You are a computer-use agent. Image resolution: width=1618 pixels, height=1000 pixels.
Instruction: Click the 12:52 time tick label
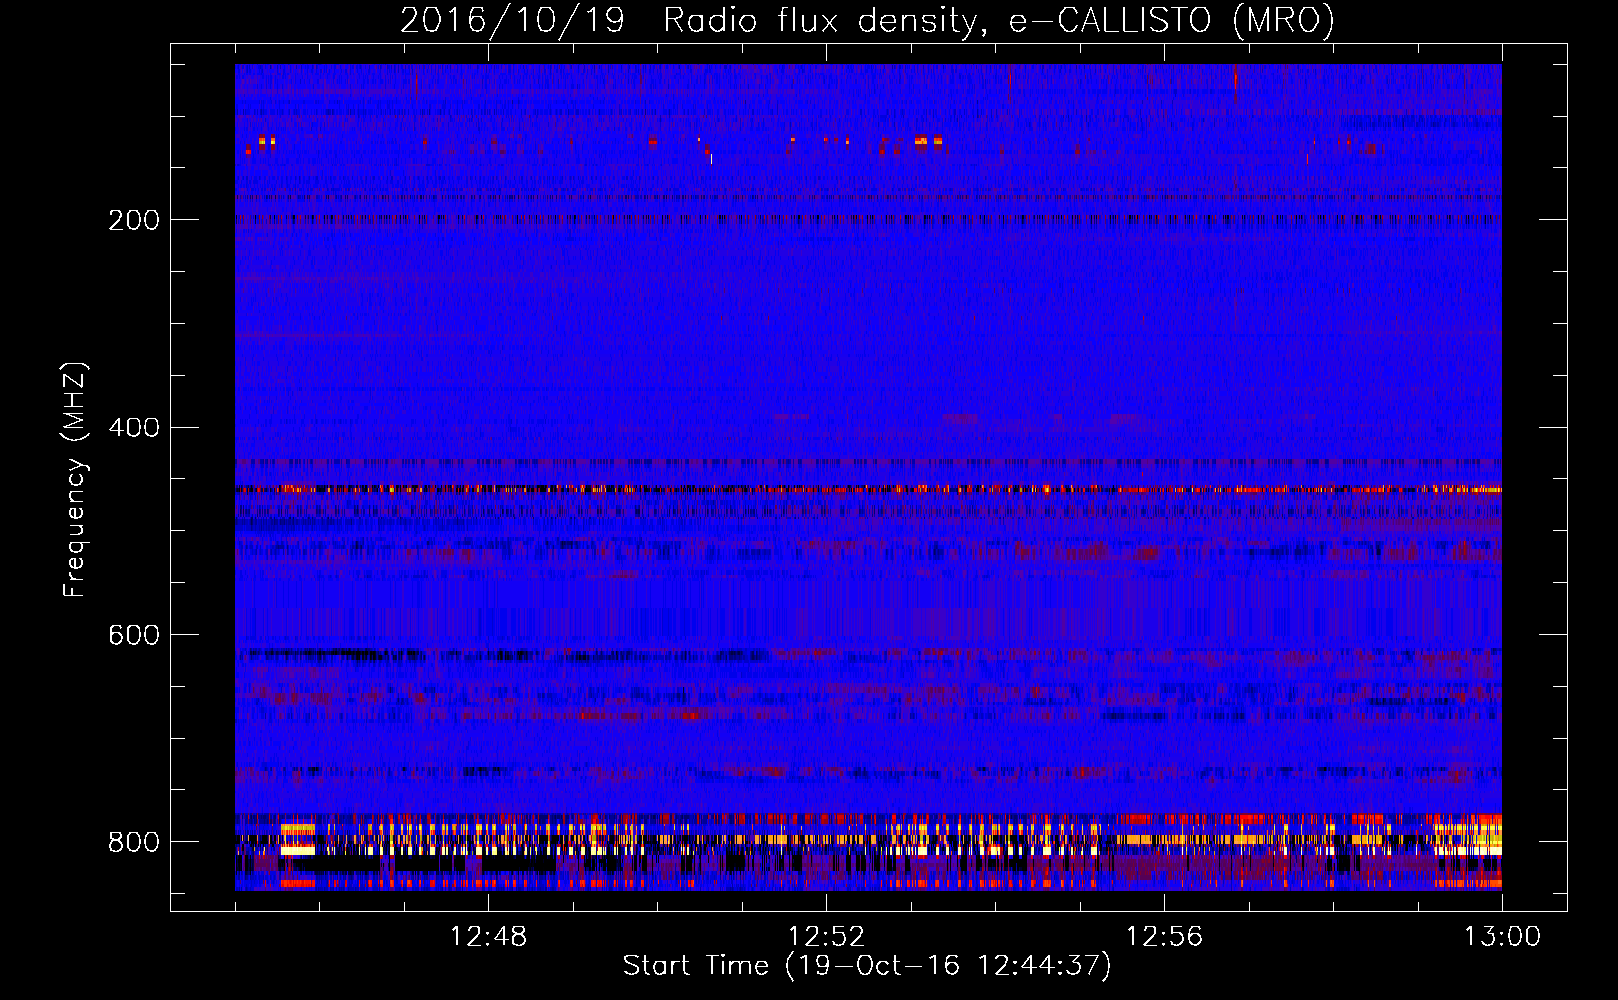tap(826, 937)
